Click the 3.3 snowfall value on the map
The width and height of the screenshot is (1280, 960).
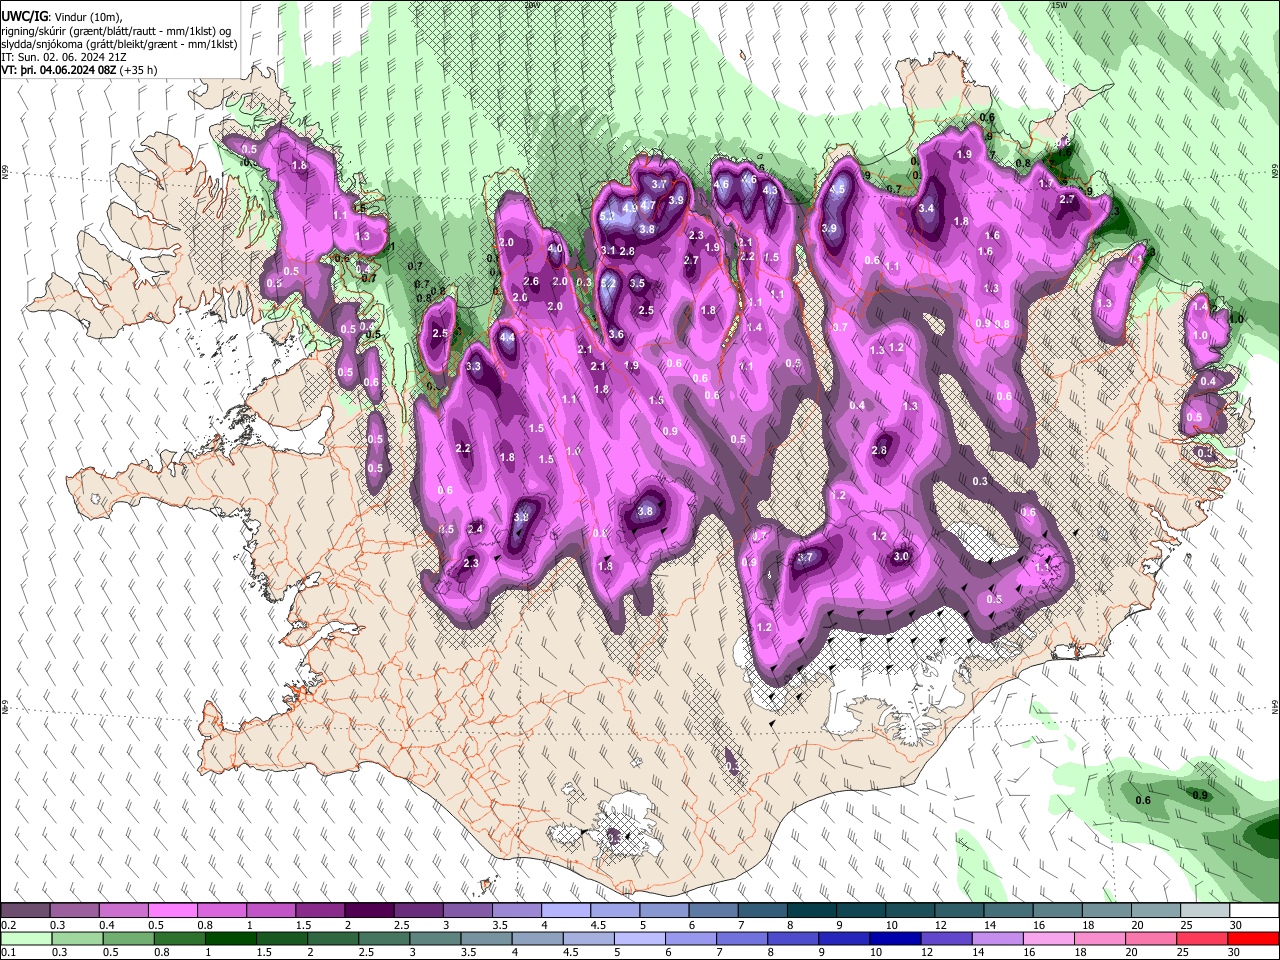click(473, 367)
